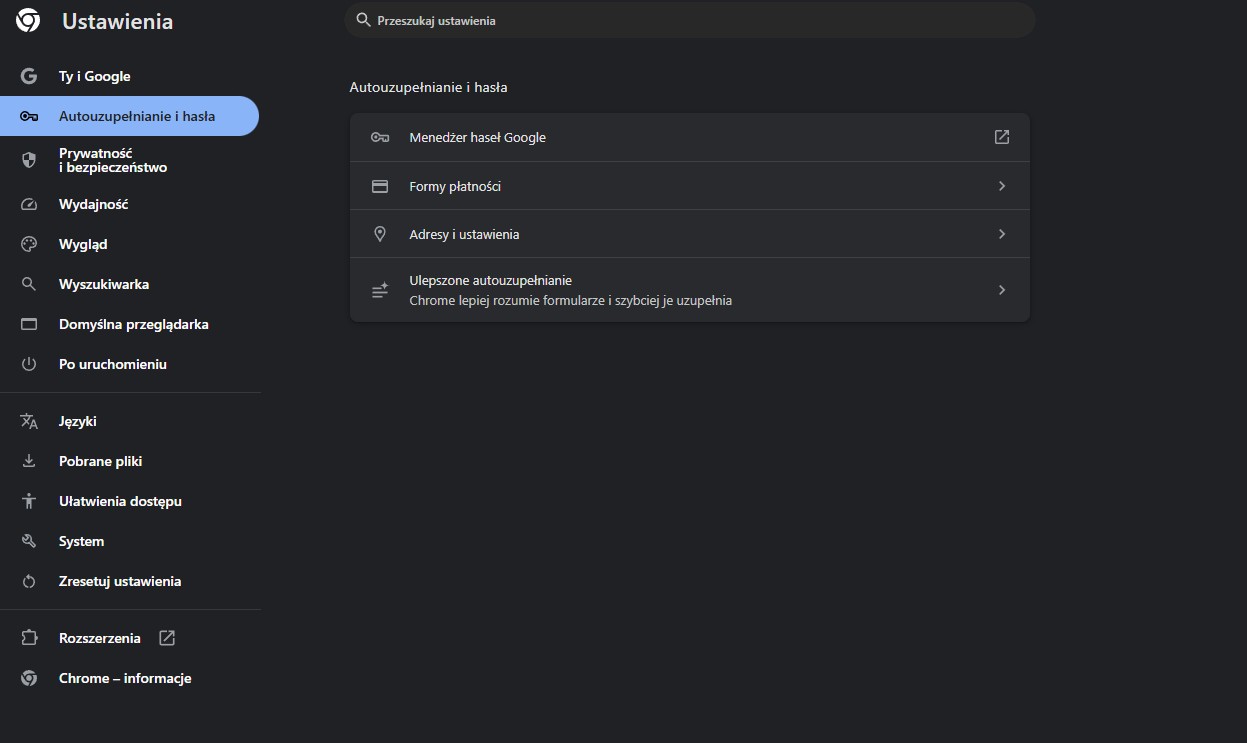Click the palette icon next to Wygląd
Image resolution: width=1247 pixels, height=743 pixels.
(x=29, y=244)
